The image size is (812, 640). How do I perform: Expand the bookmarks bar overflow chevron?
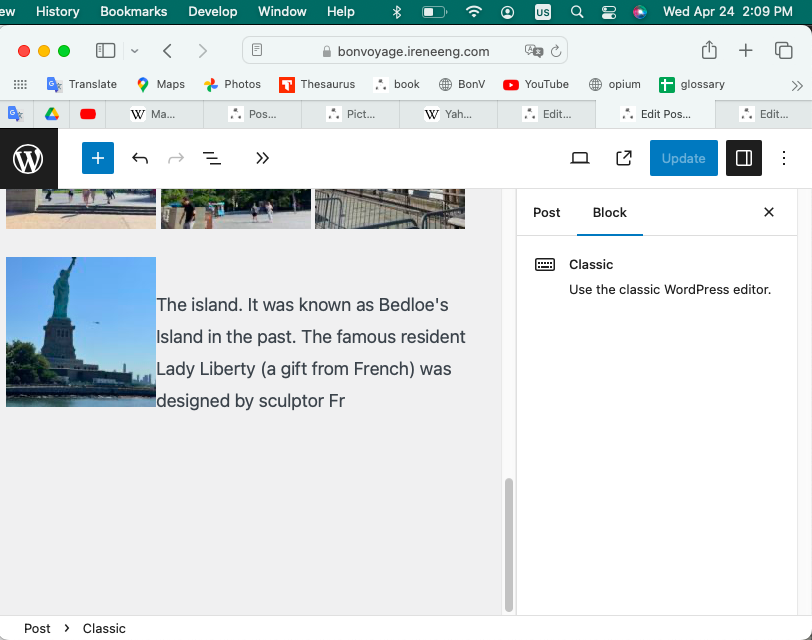pyautogui.click(x=797, y=85)
